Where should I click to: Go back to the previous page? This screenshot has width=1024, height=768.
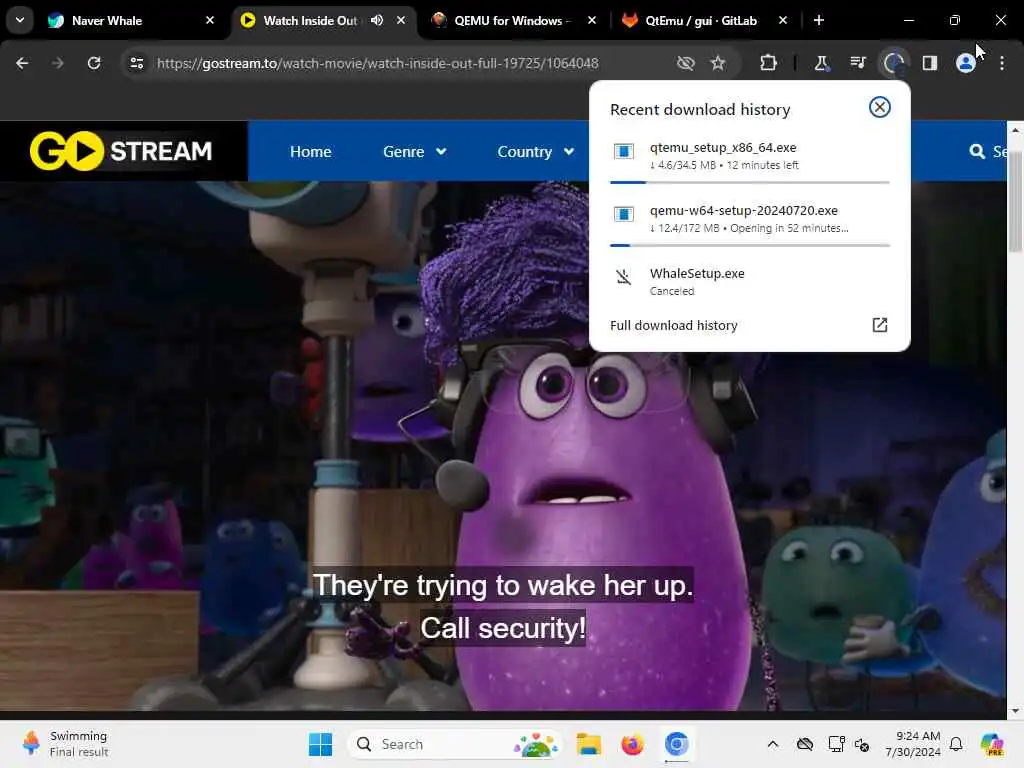[x=22, y=63]
